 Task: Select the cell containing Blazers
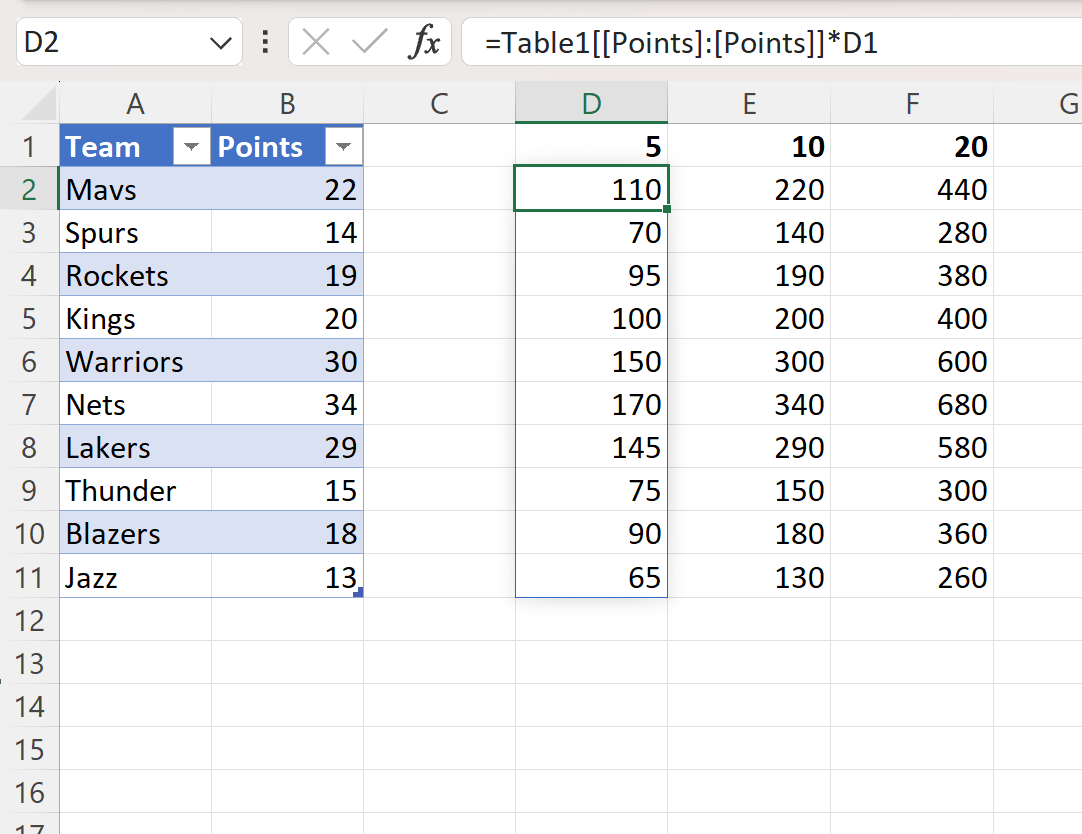(135, 533)
